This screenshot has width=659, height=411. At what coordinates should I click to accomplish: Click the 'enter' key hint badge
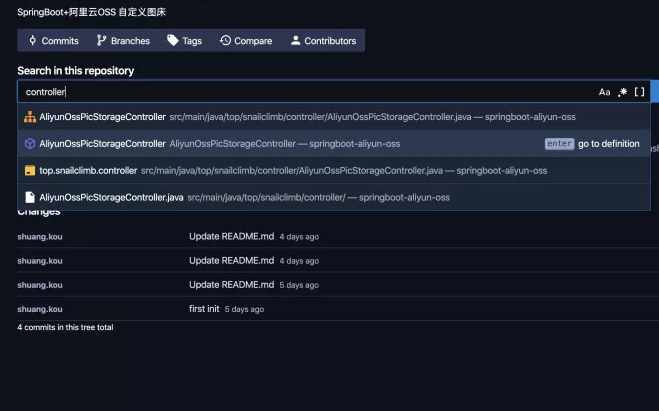pos(559,144)
